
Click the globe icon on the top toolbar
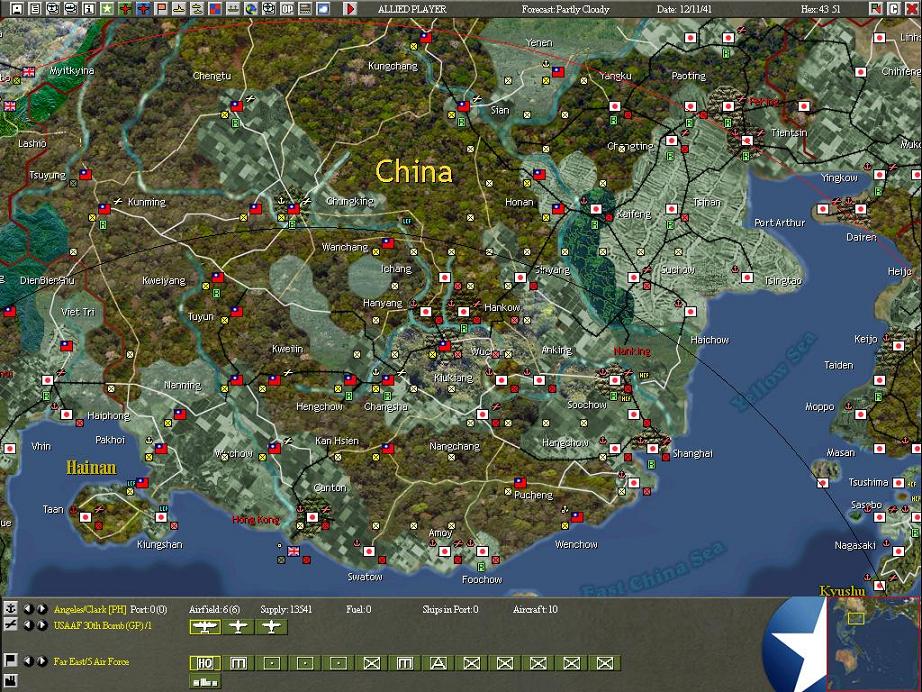click(250, 9)
